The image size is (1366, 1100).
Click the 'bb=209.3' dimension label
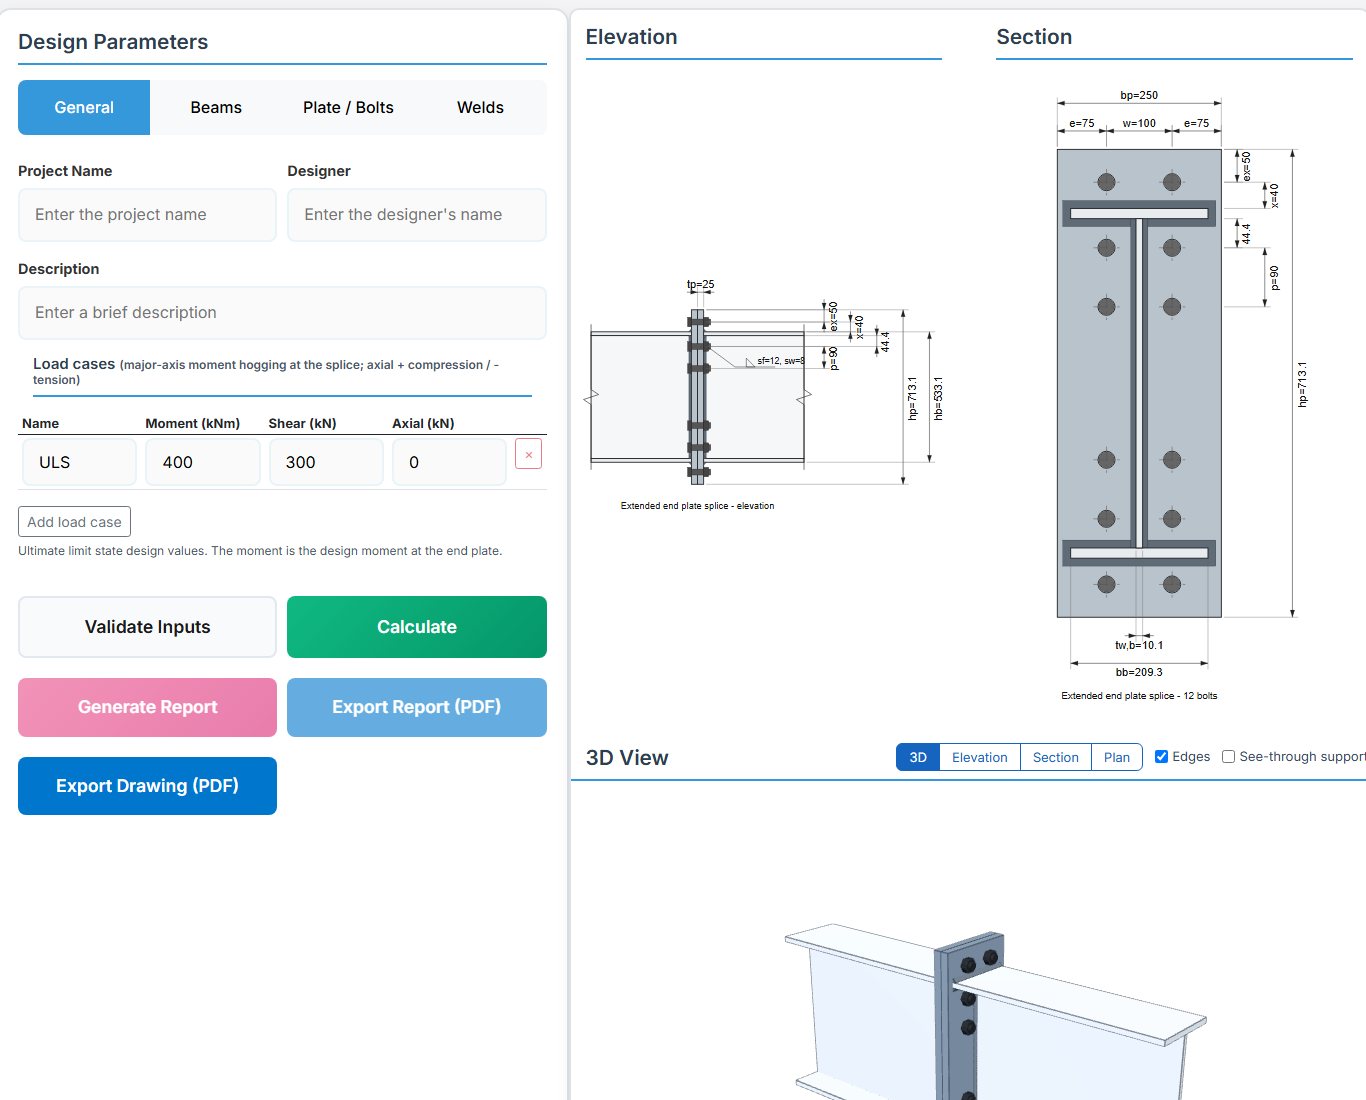1139,672
